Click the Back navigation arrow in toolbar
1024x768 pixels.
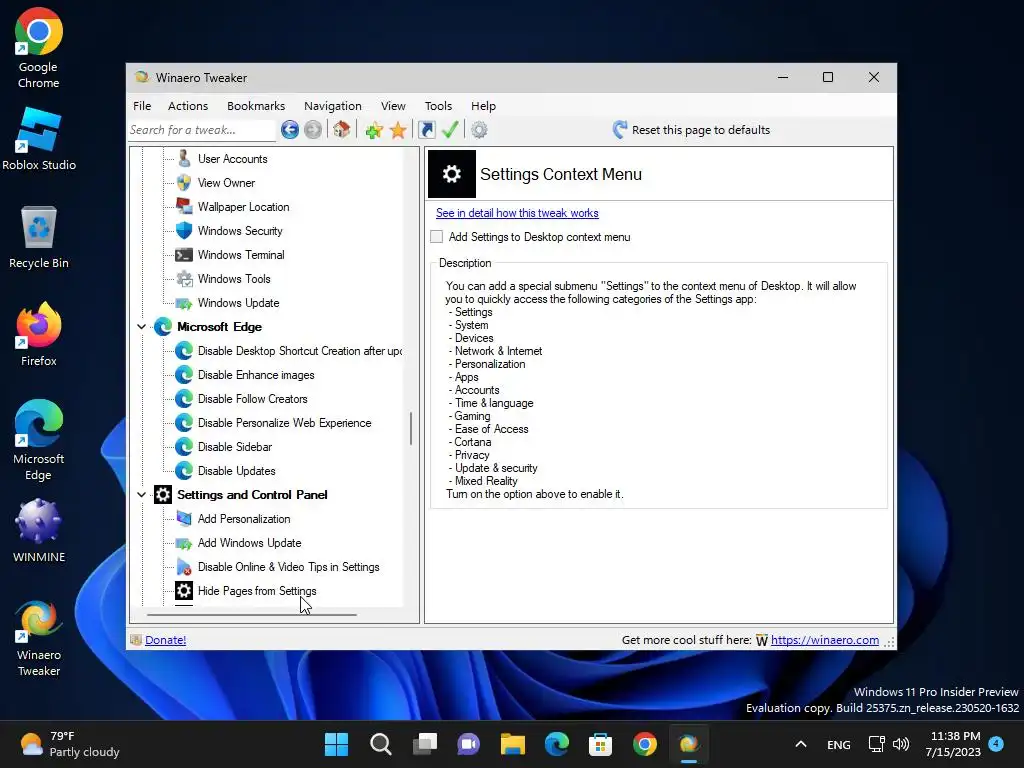tap(290, 130)
